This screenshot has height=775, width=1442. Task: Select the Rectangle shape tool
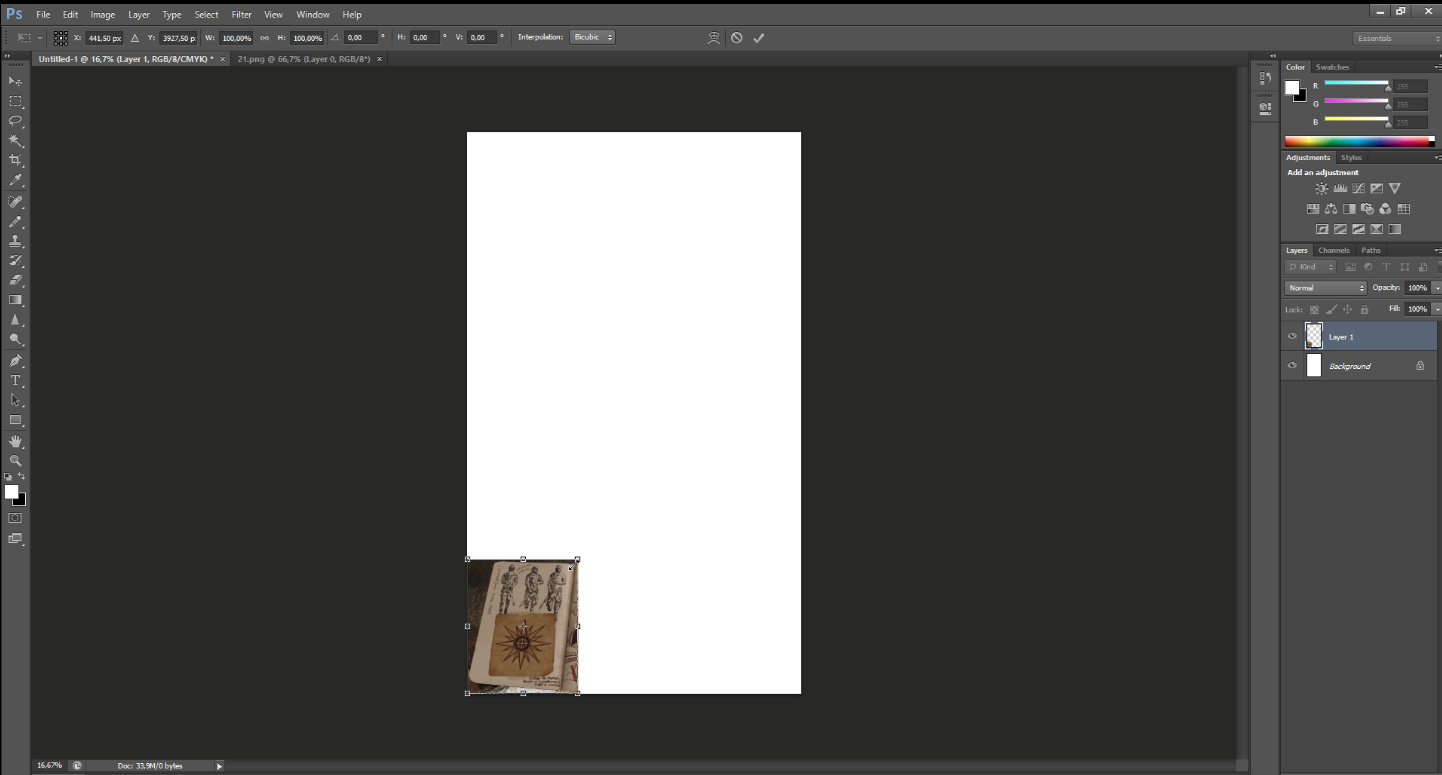click(x=15, y=420)
